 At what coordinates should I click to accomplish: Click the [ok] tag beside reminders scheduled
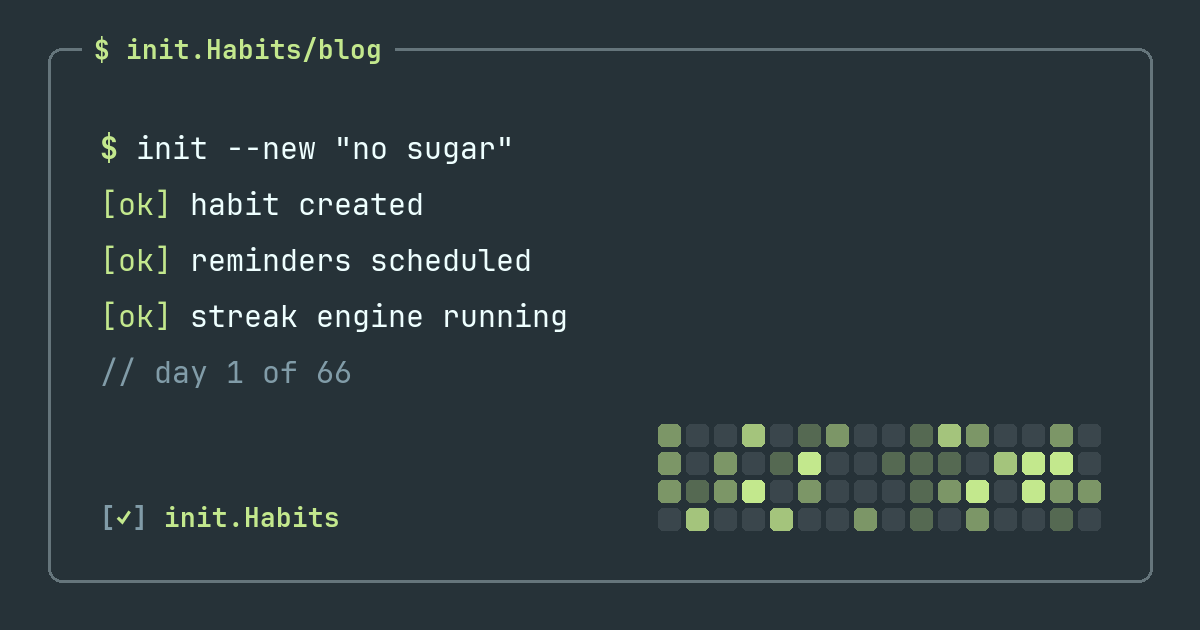[x=136, y=261]
